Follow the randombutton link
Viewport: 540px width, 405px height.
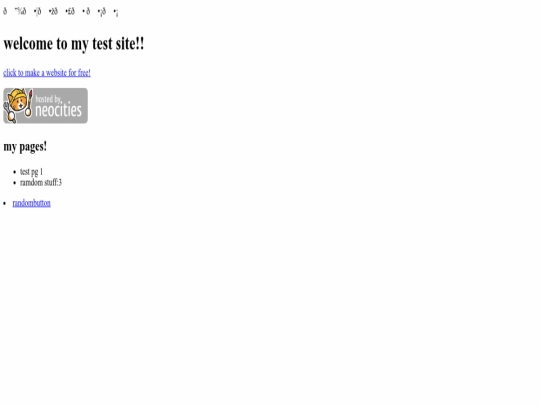pyautogui.click(x=31, y=203)
